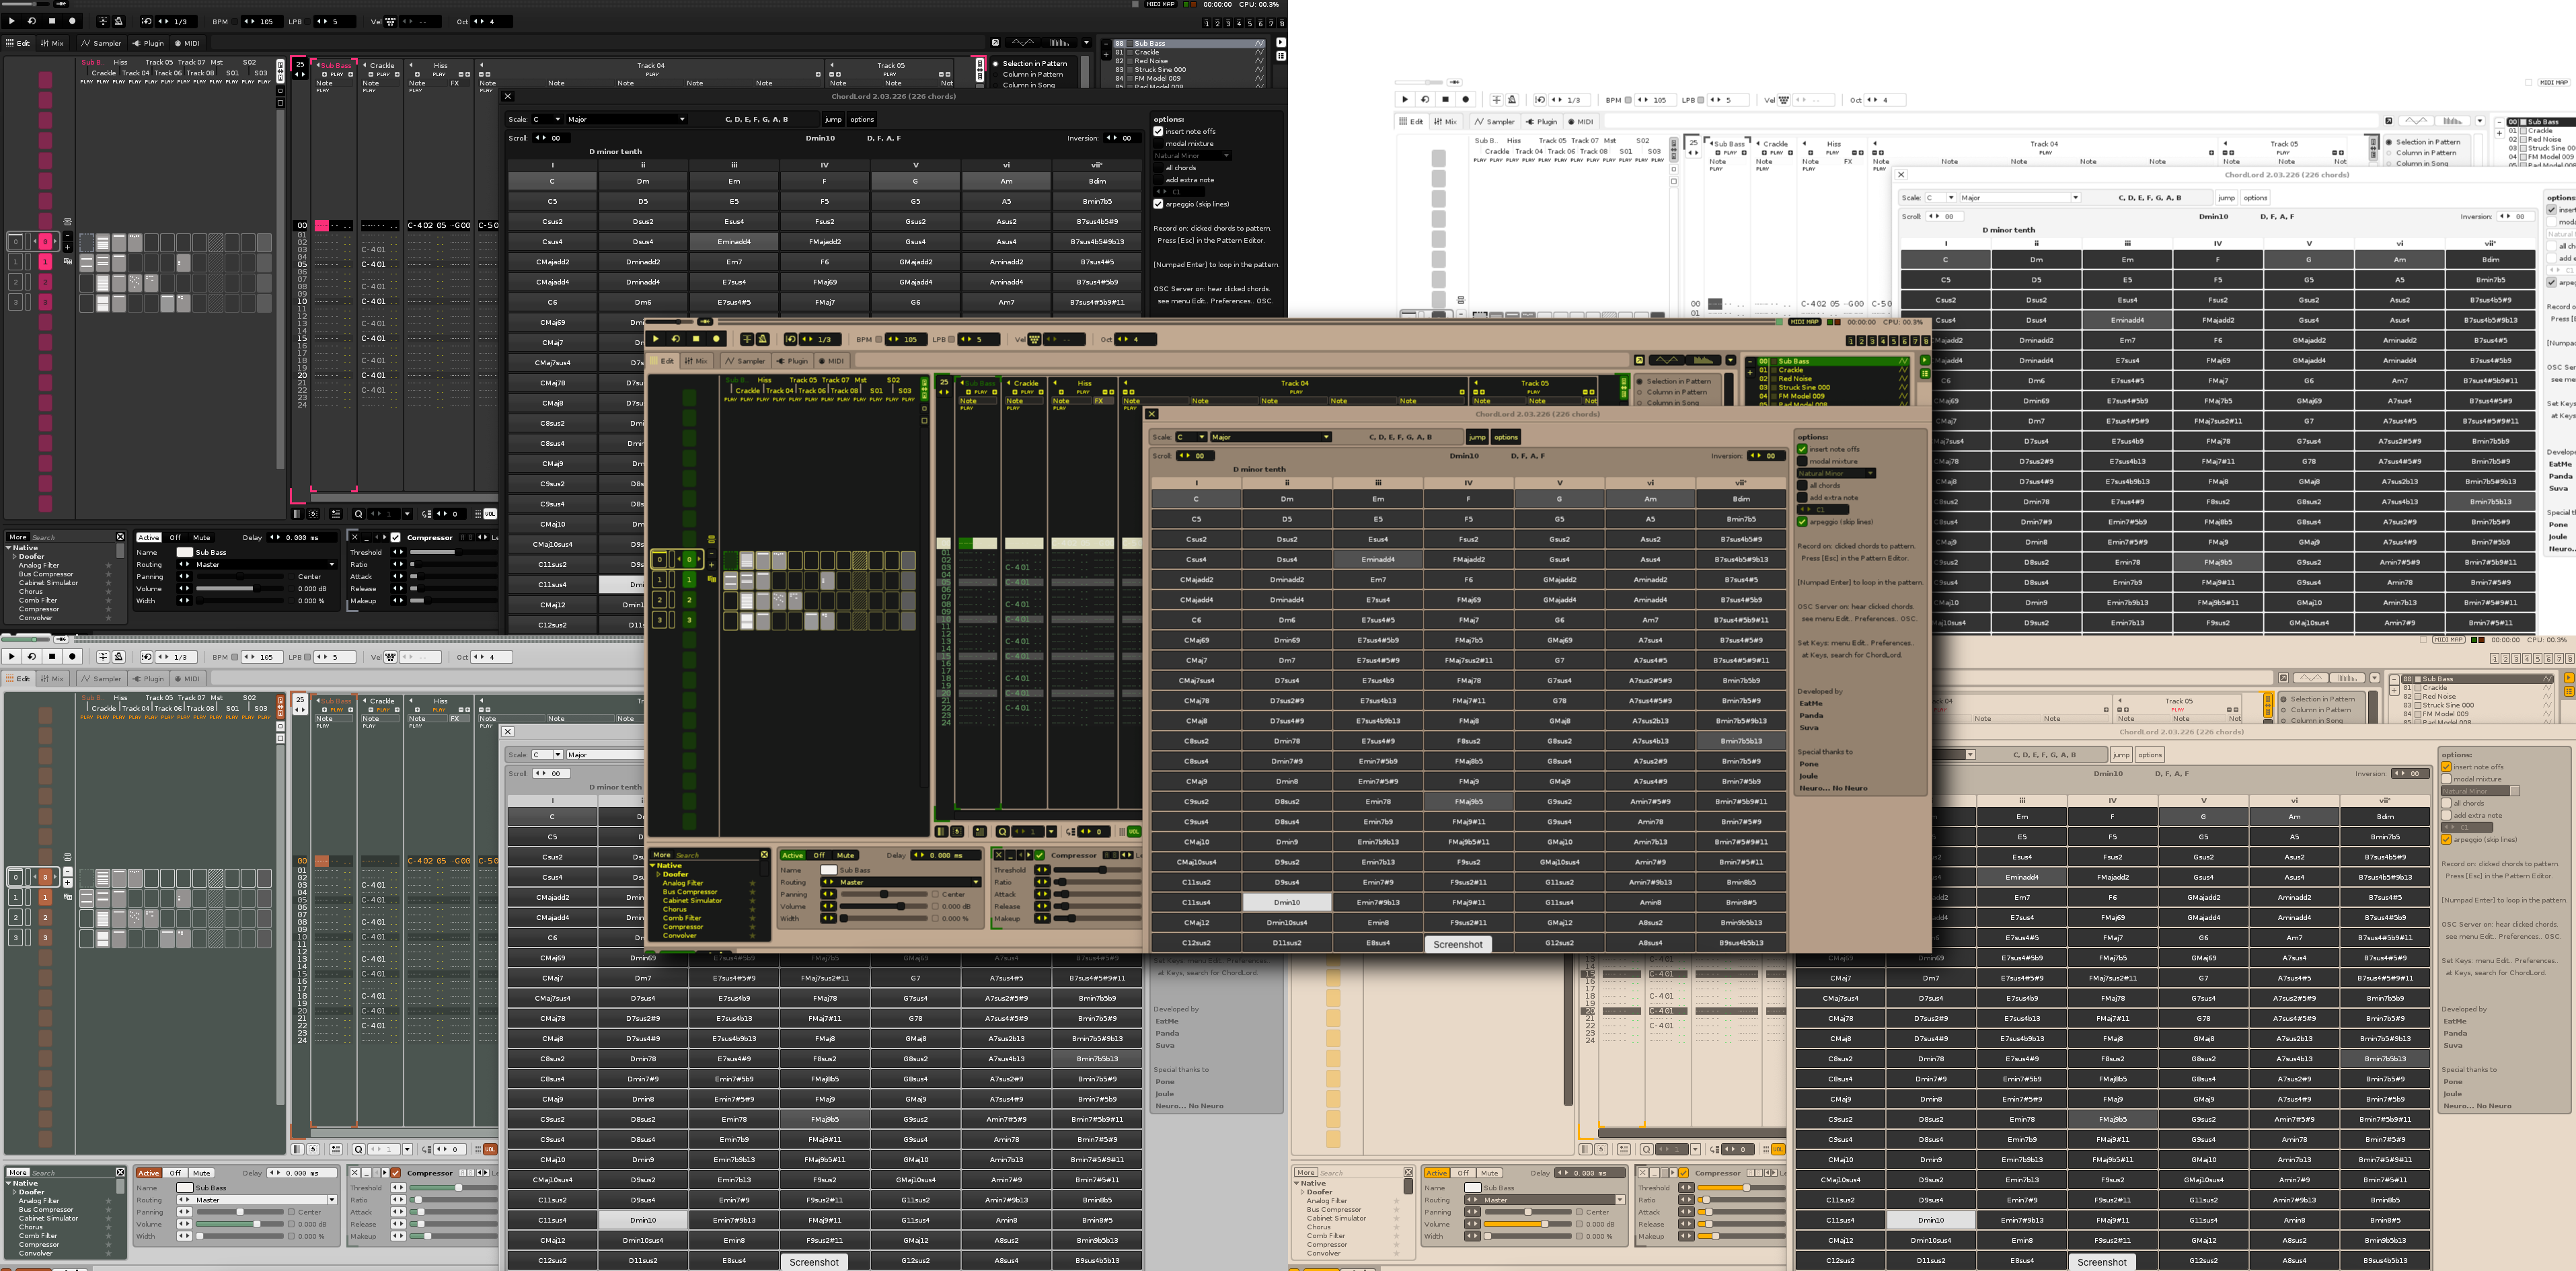Click the detach-arrow icon left of scopes, front window

coord(1639,360)
